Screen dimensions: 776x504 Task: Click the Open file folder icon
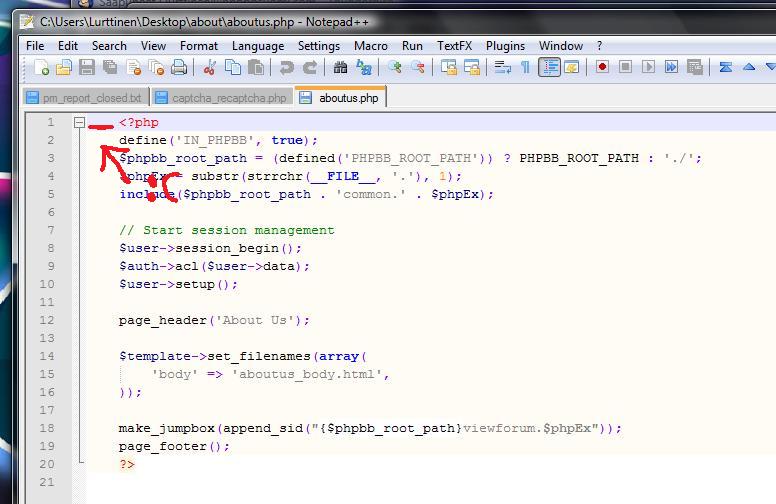pyautogui.click(x=63, y=67)
